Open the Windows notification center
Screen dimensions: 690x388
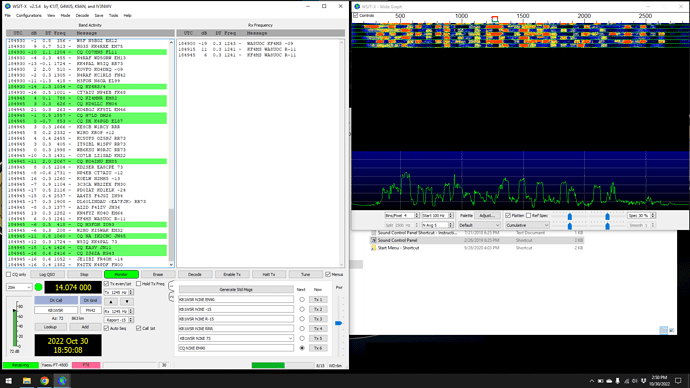(678, 381)
